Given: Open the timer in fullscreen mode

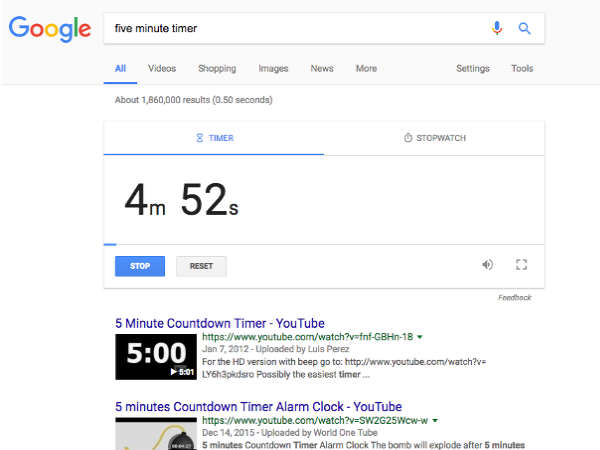Looking at the screenshot, I should tap(521, 264).
